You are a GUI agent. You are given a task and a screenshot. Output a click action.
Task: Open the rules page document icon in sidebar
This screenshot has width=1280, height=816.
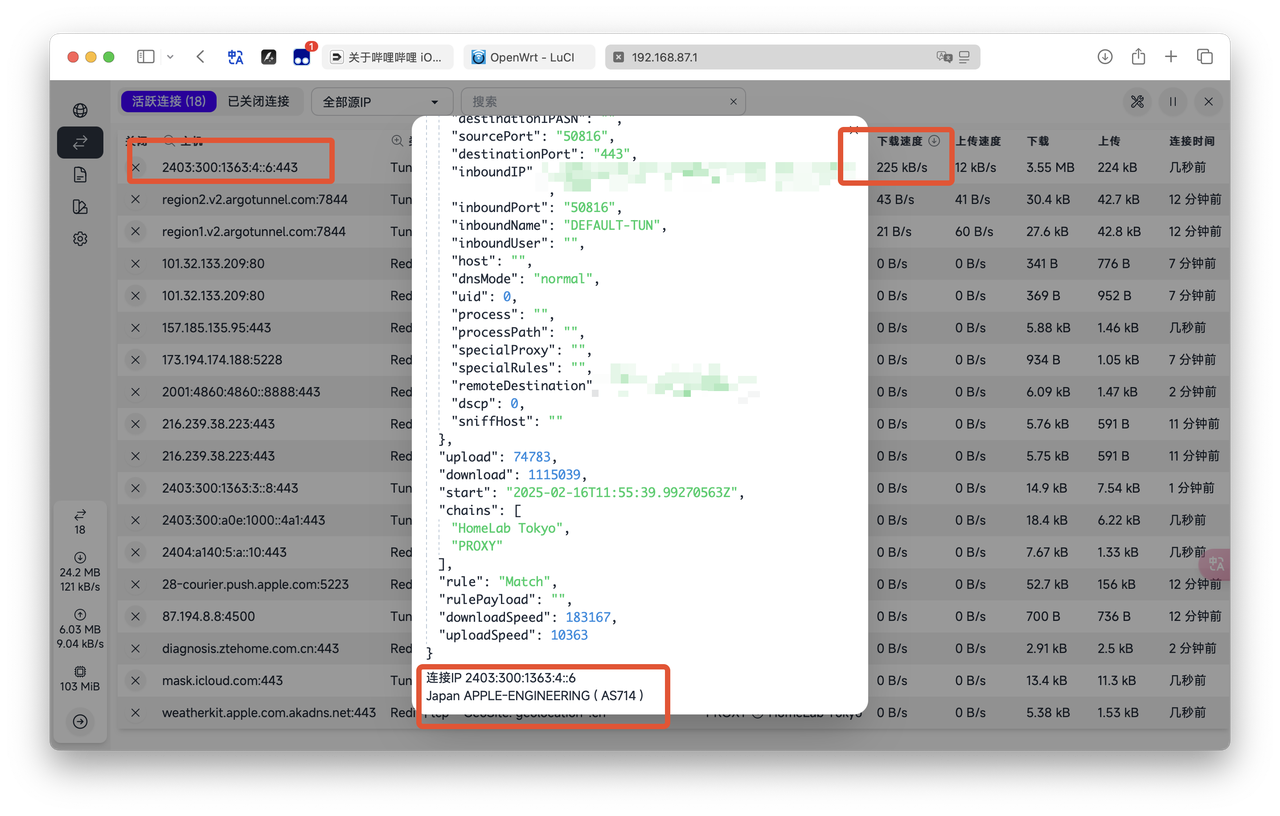(80, 175)
